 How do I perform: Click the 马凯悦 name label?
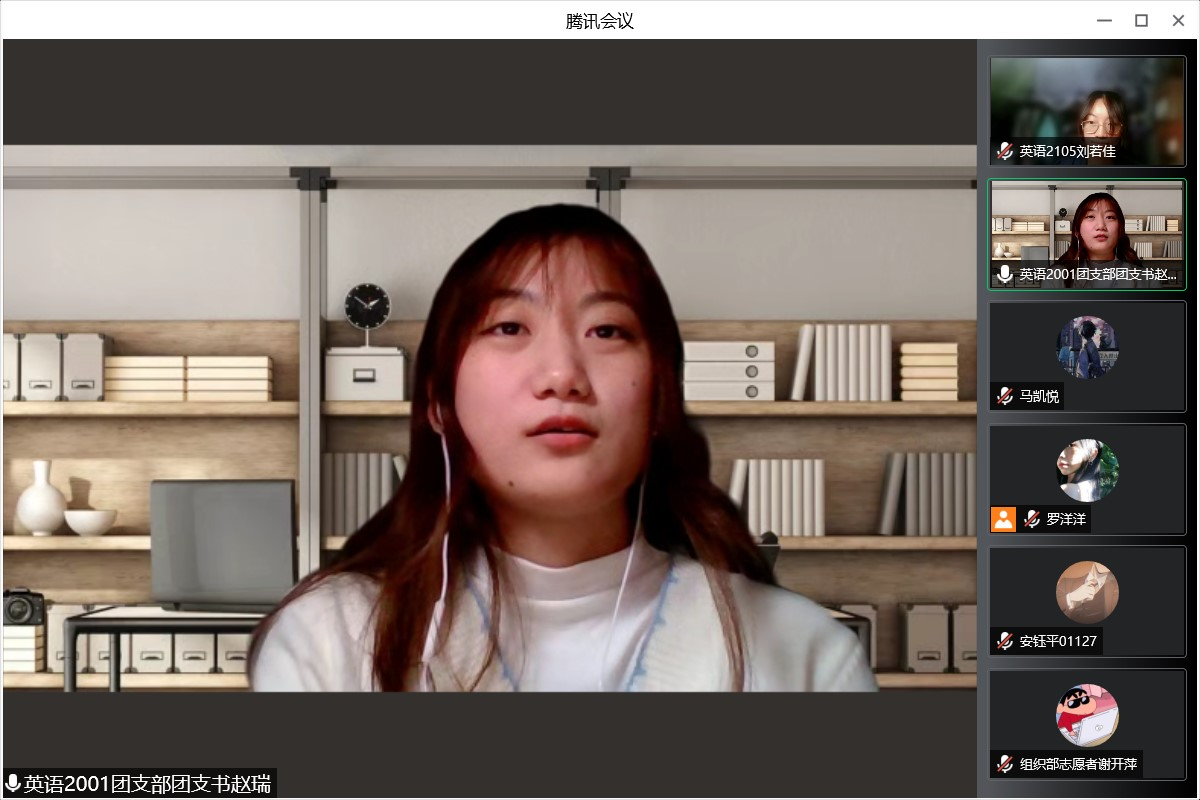[x=1039, y=396]
